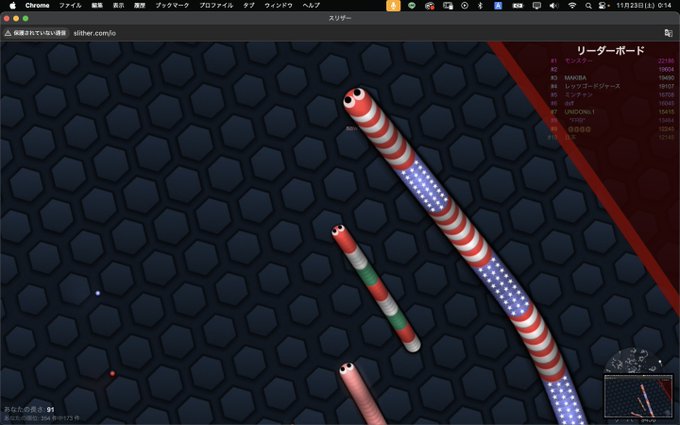Image resolution: width=680 pixels, height=425 pixels.
Task: Click the yellow minimize window button
Action: (16, 18)
